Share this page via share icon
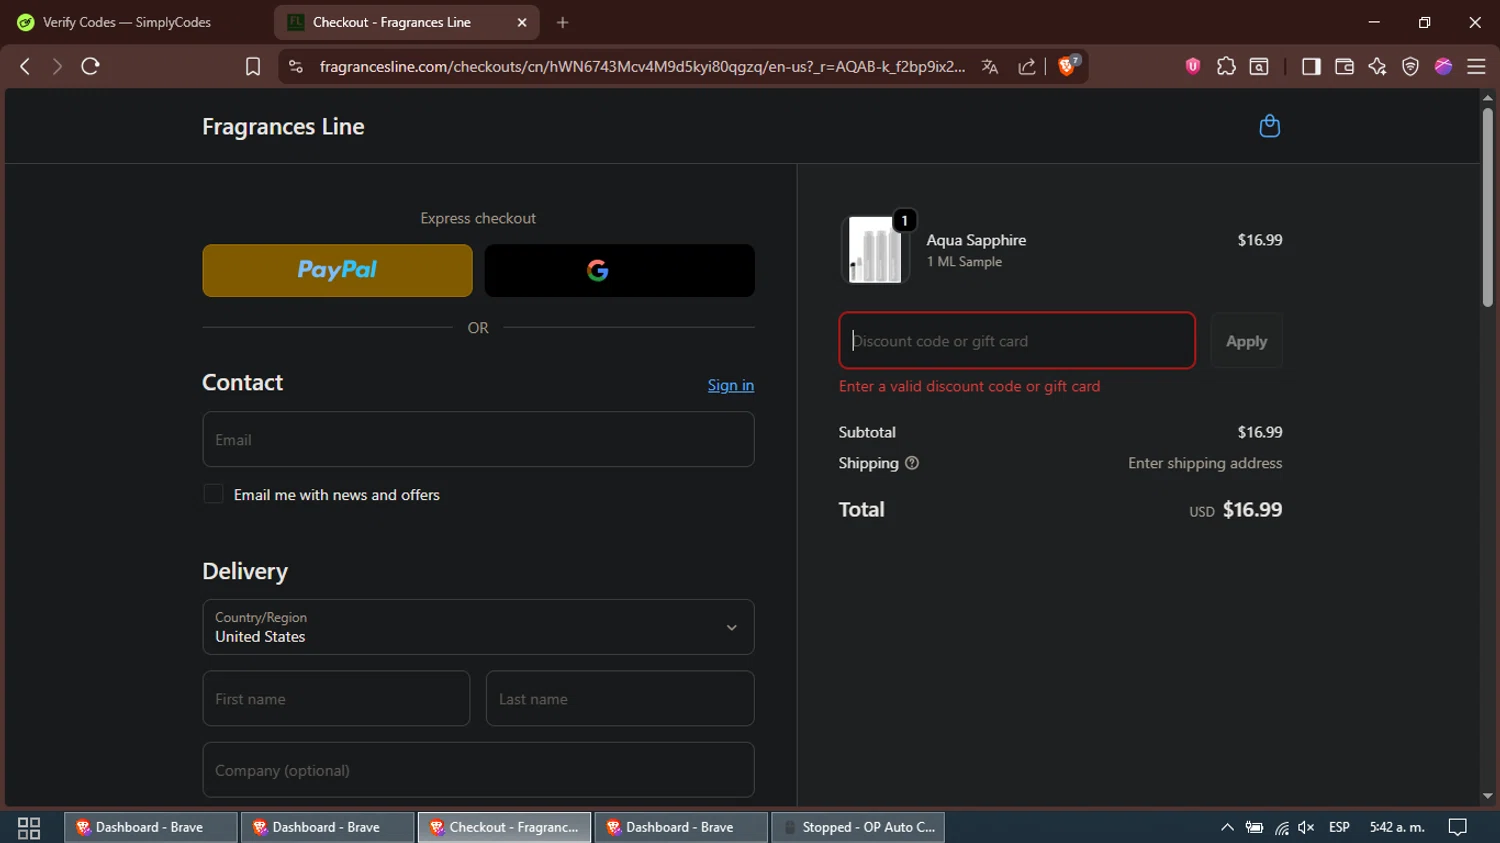This screenshot has height=843, width=1500. (1027, 66)
